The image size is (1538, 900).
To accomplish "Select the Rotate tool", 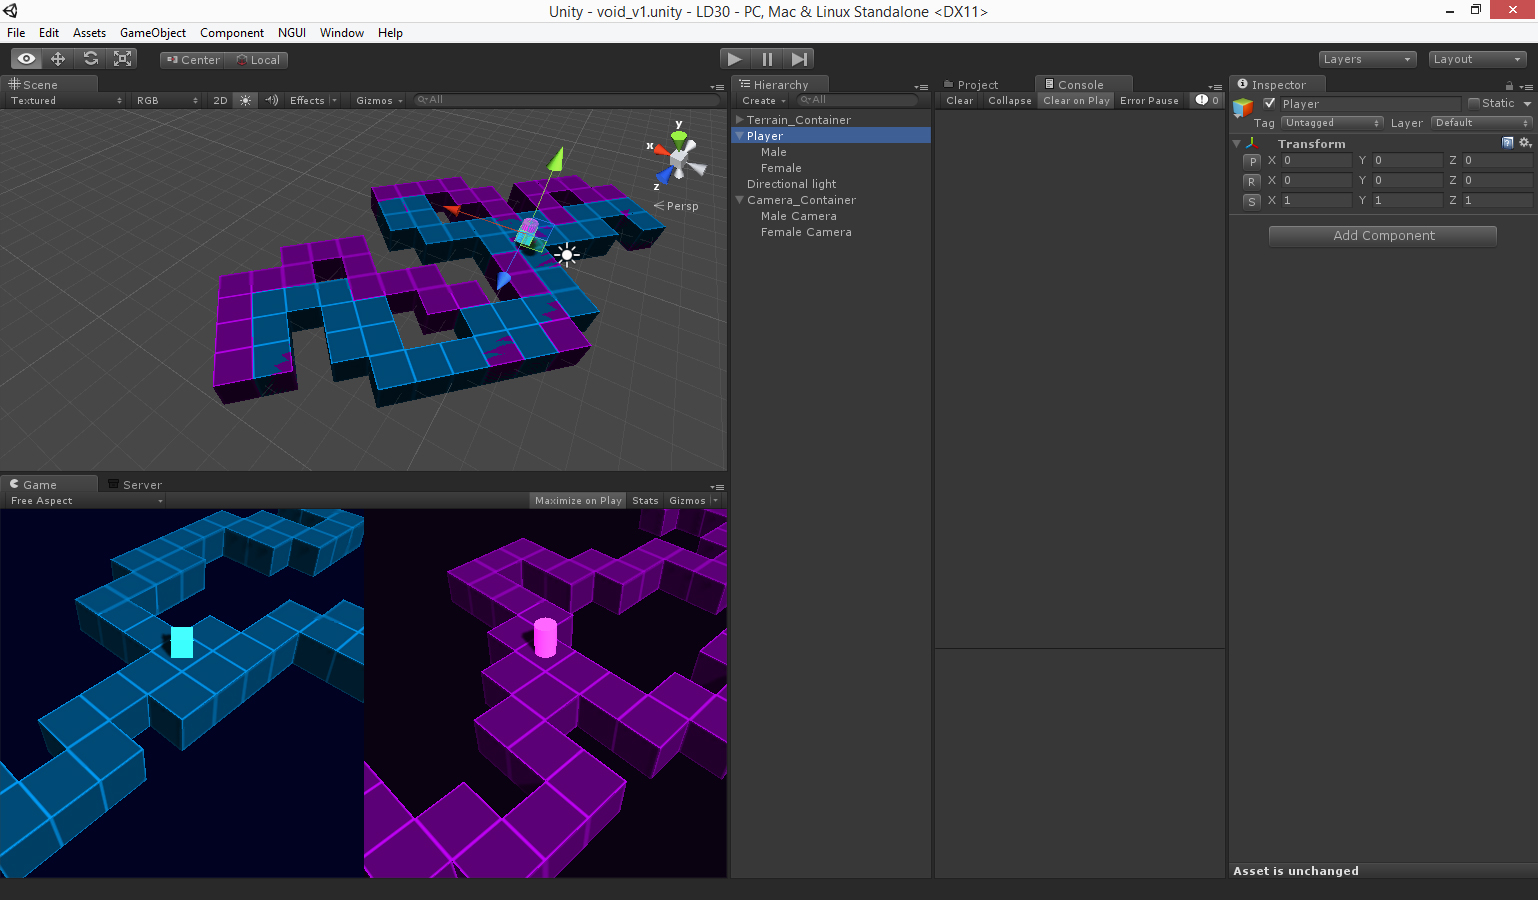I will pyautogui.click(x=91, y=59).
